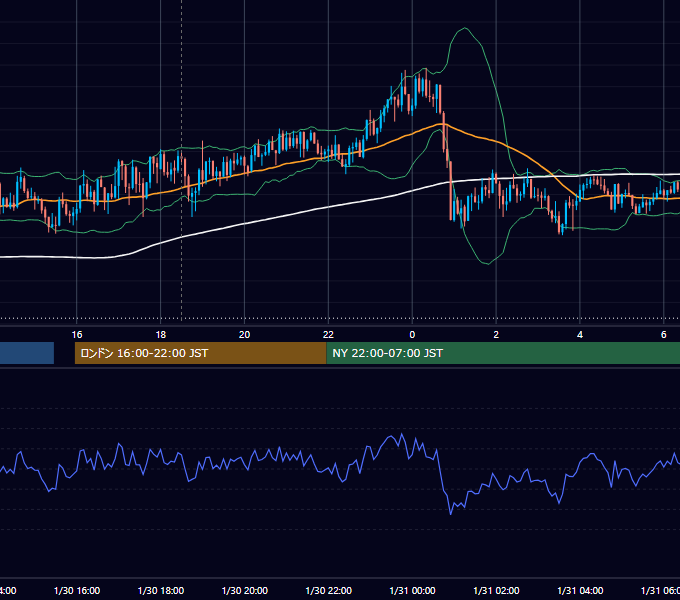
Task: Click the highest candlestick near midnight
Action: tap(426, 82)
